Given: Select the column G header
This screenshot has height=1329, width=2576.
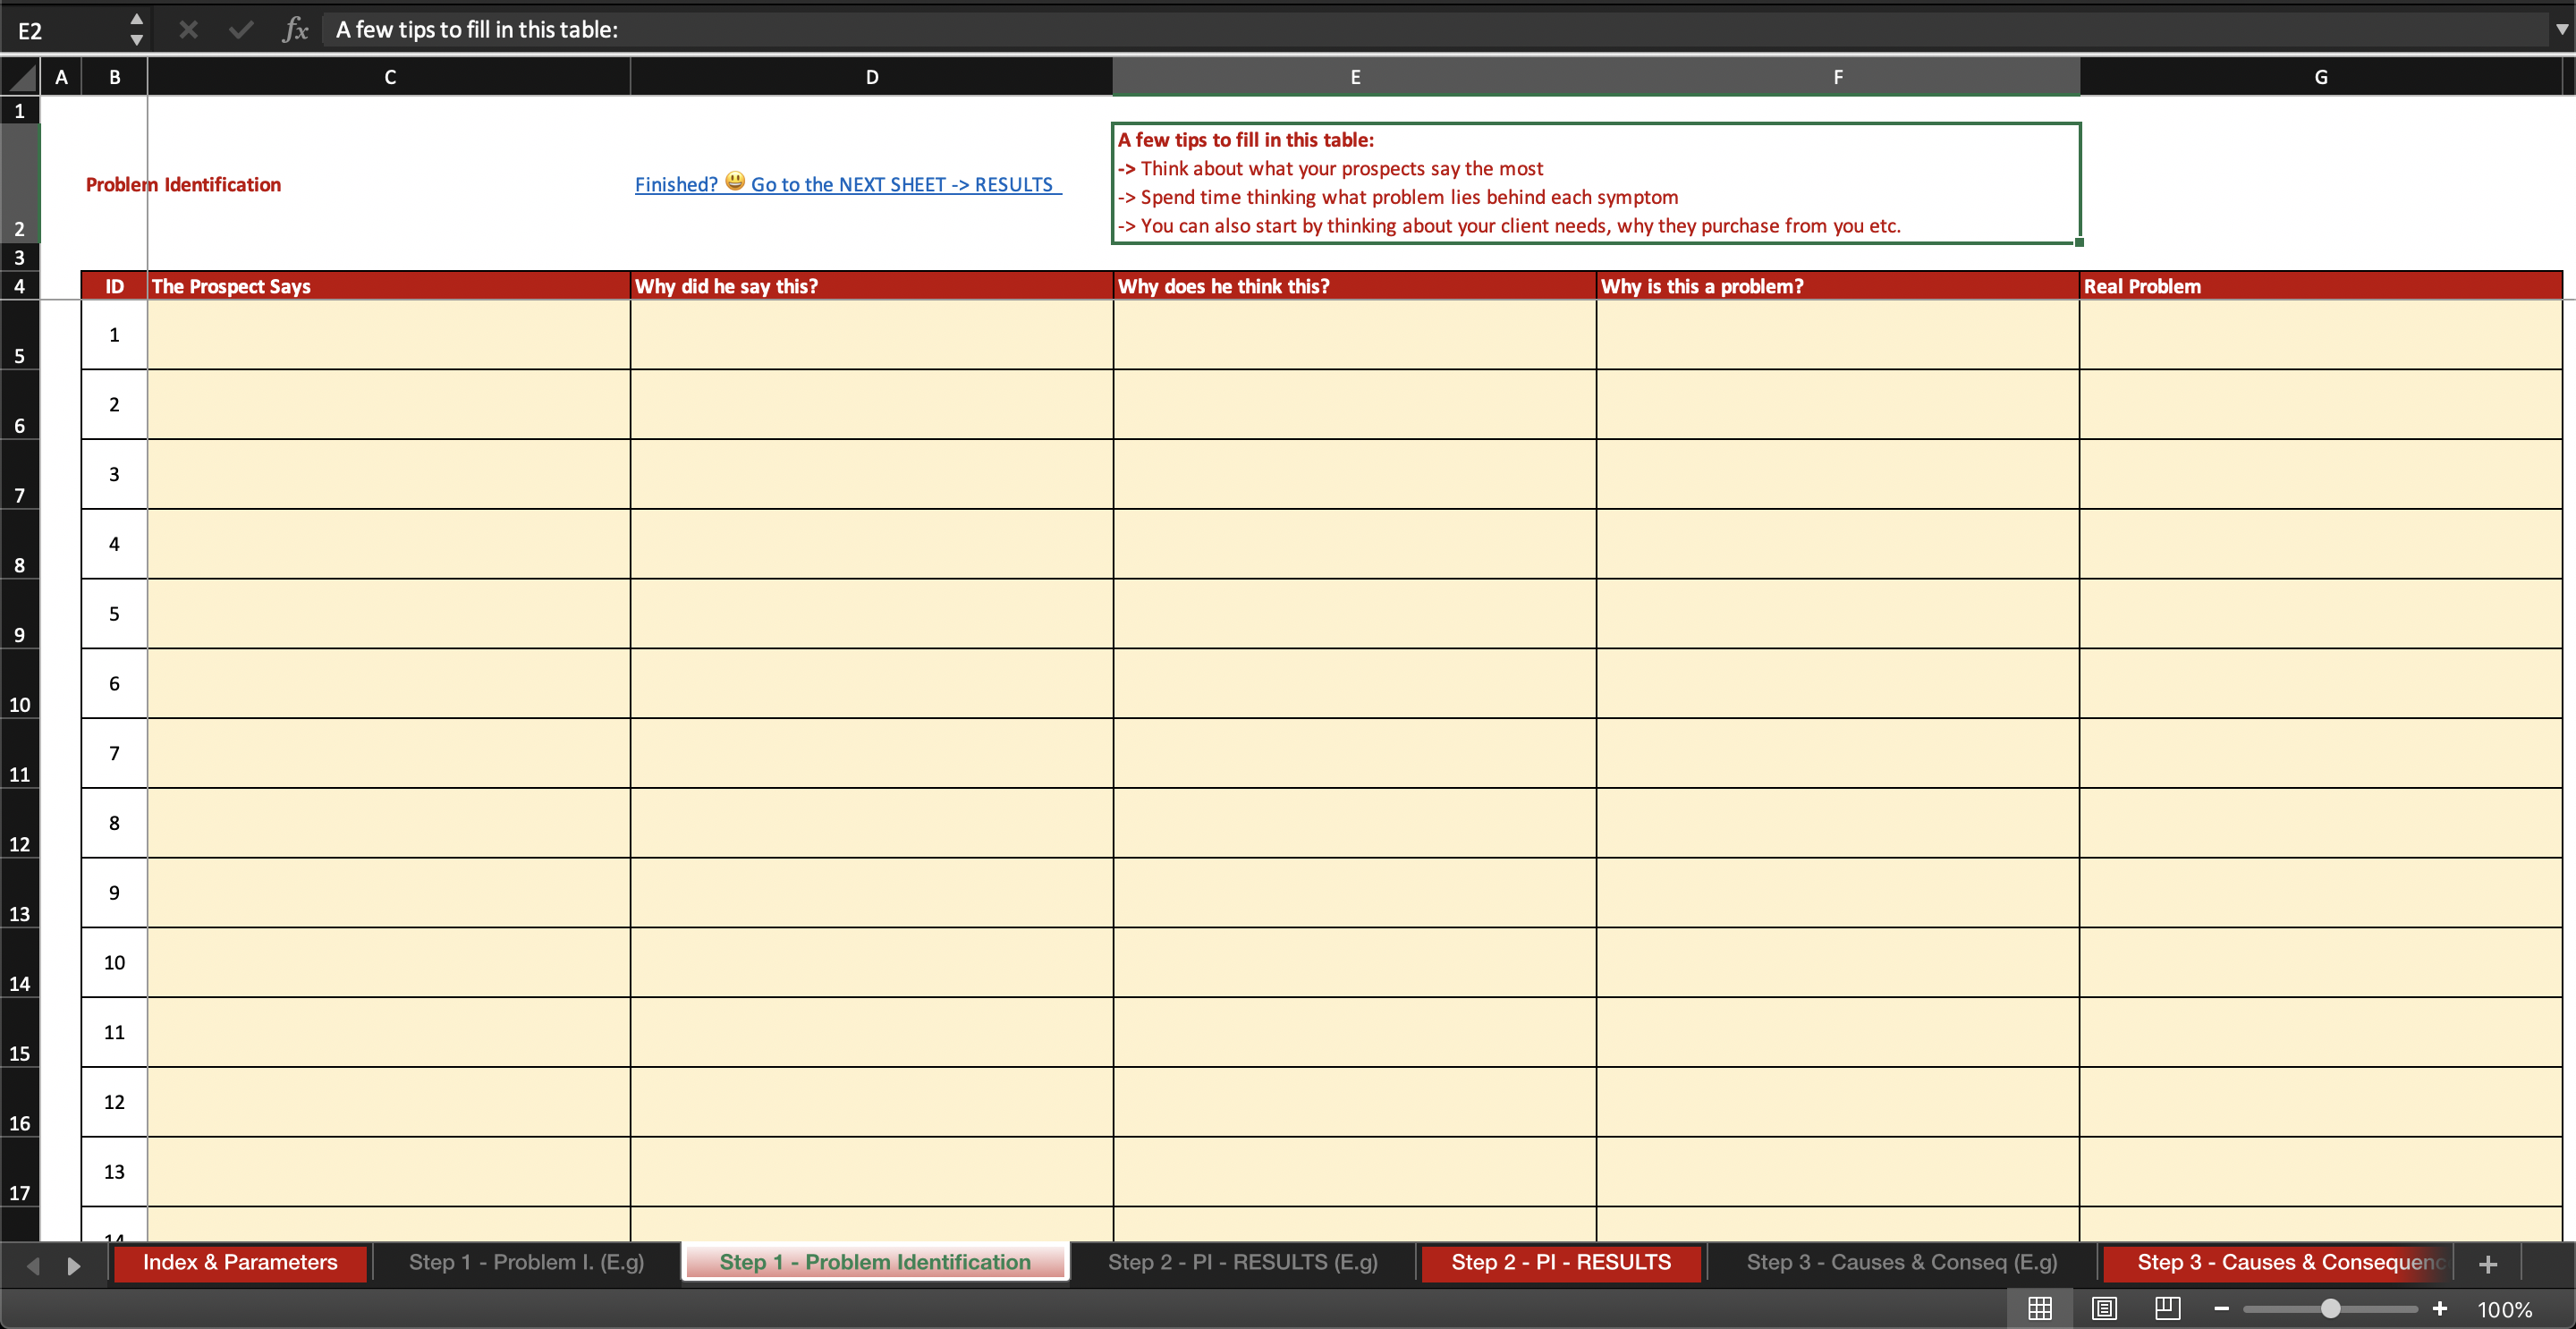Looking at the screenshot, I should [x=2321, y=77].
